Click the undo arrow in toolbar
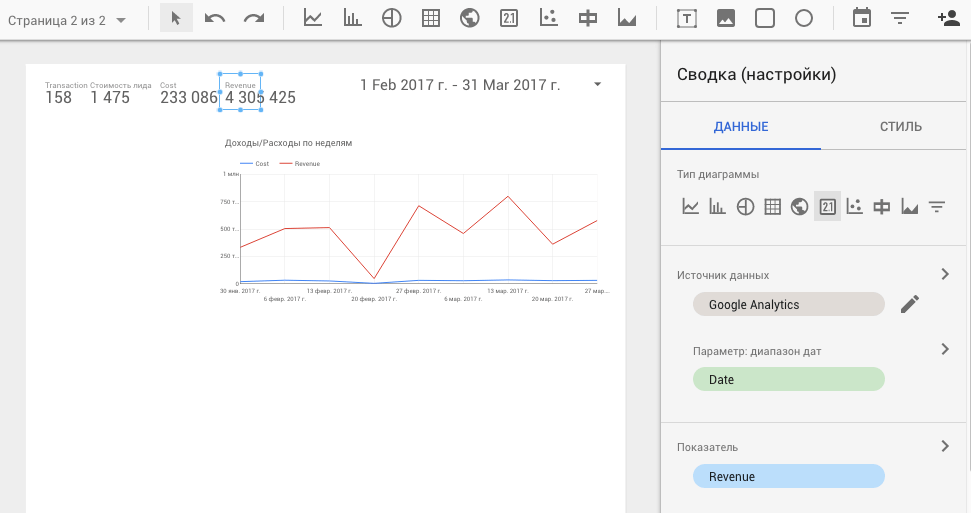 [x=214, y=18]
